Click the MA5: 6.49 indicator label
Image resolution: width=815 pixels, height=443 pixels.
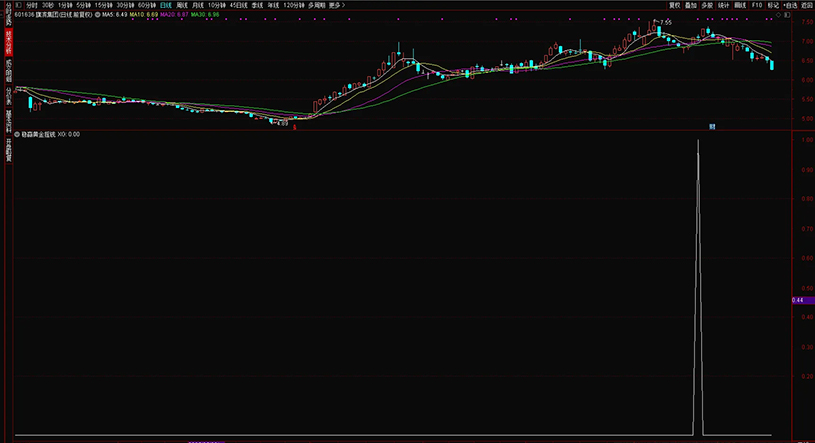click(x=115, y=15)
